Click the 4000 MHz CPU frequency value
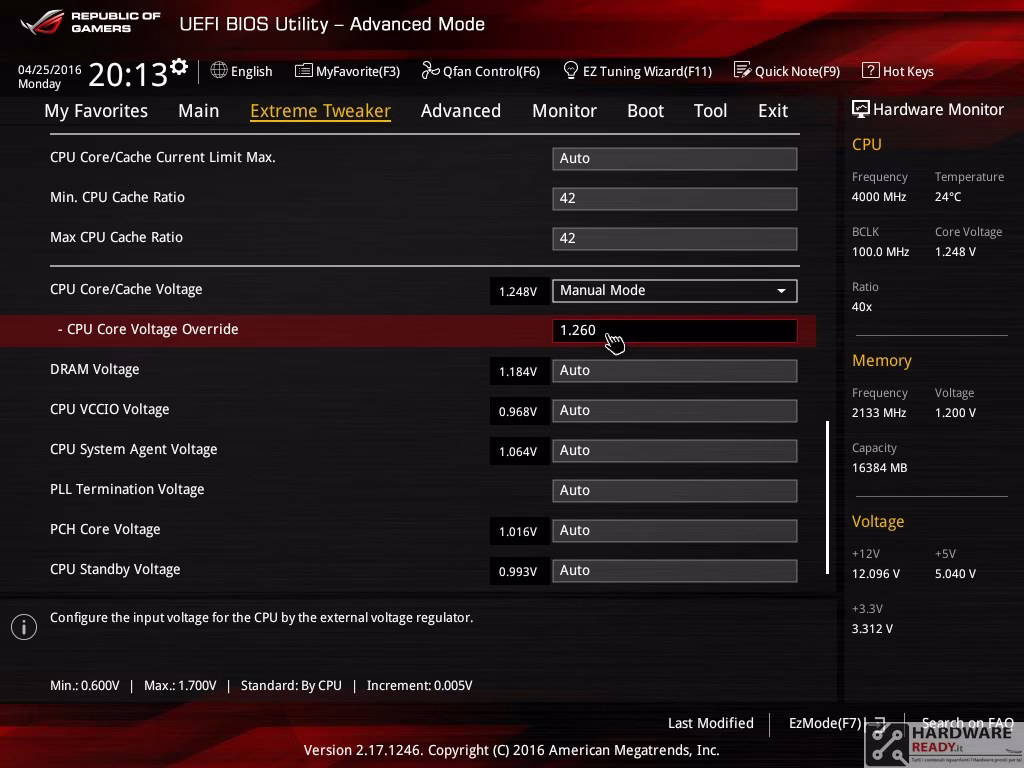The height and width of the screenshot is (768, 1024). click(879, 197)
